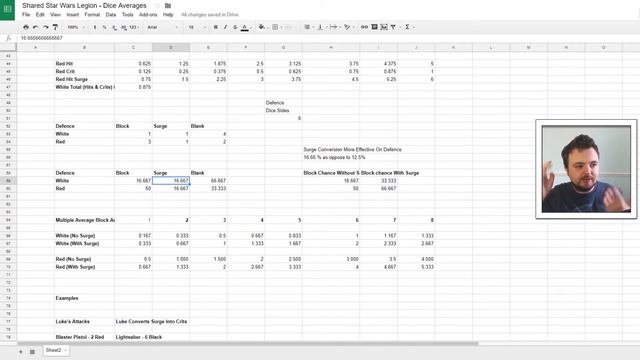Screen dimensions: 640x360
Task: Open the fill color picker
Action: [262, 27]
